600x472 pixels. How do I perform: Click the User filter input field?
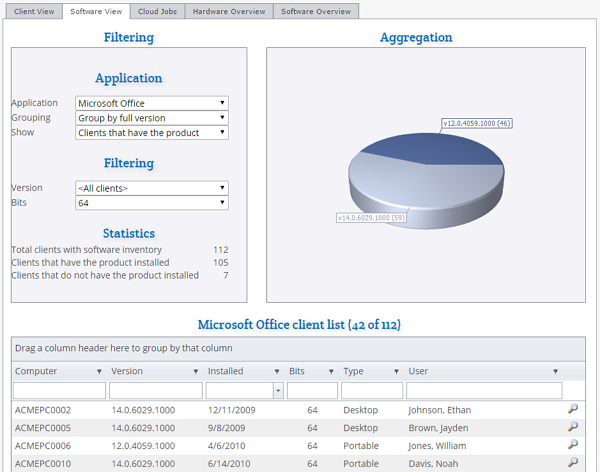point(484,391)
